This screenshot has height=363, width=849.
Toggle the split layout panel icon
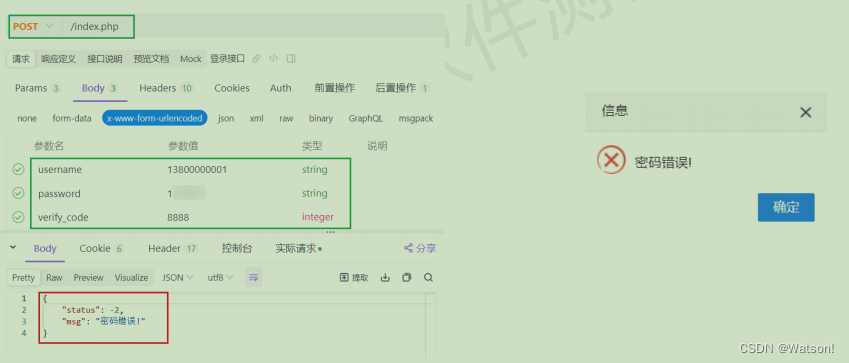291,59
